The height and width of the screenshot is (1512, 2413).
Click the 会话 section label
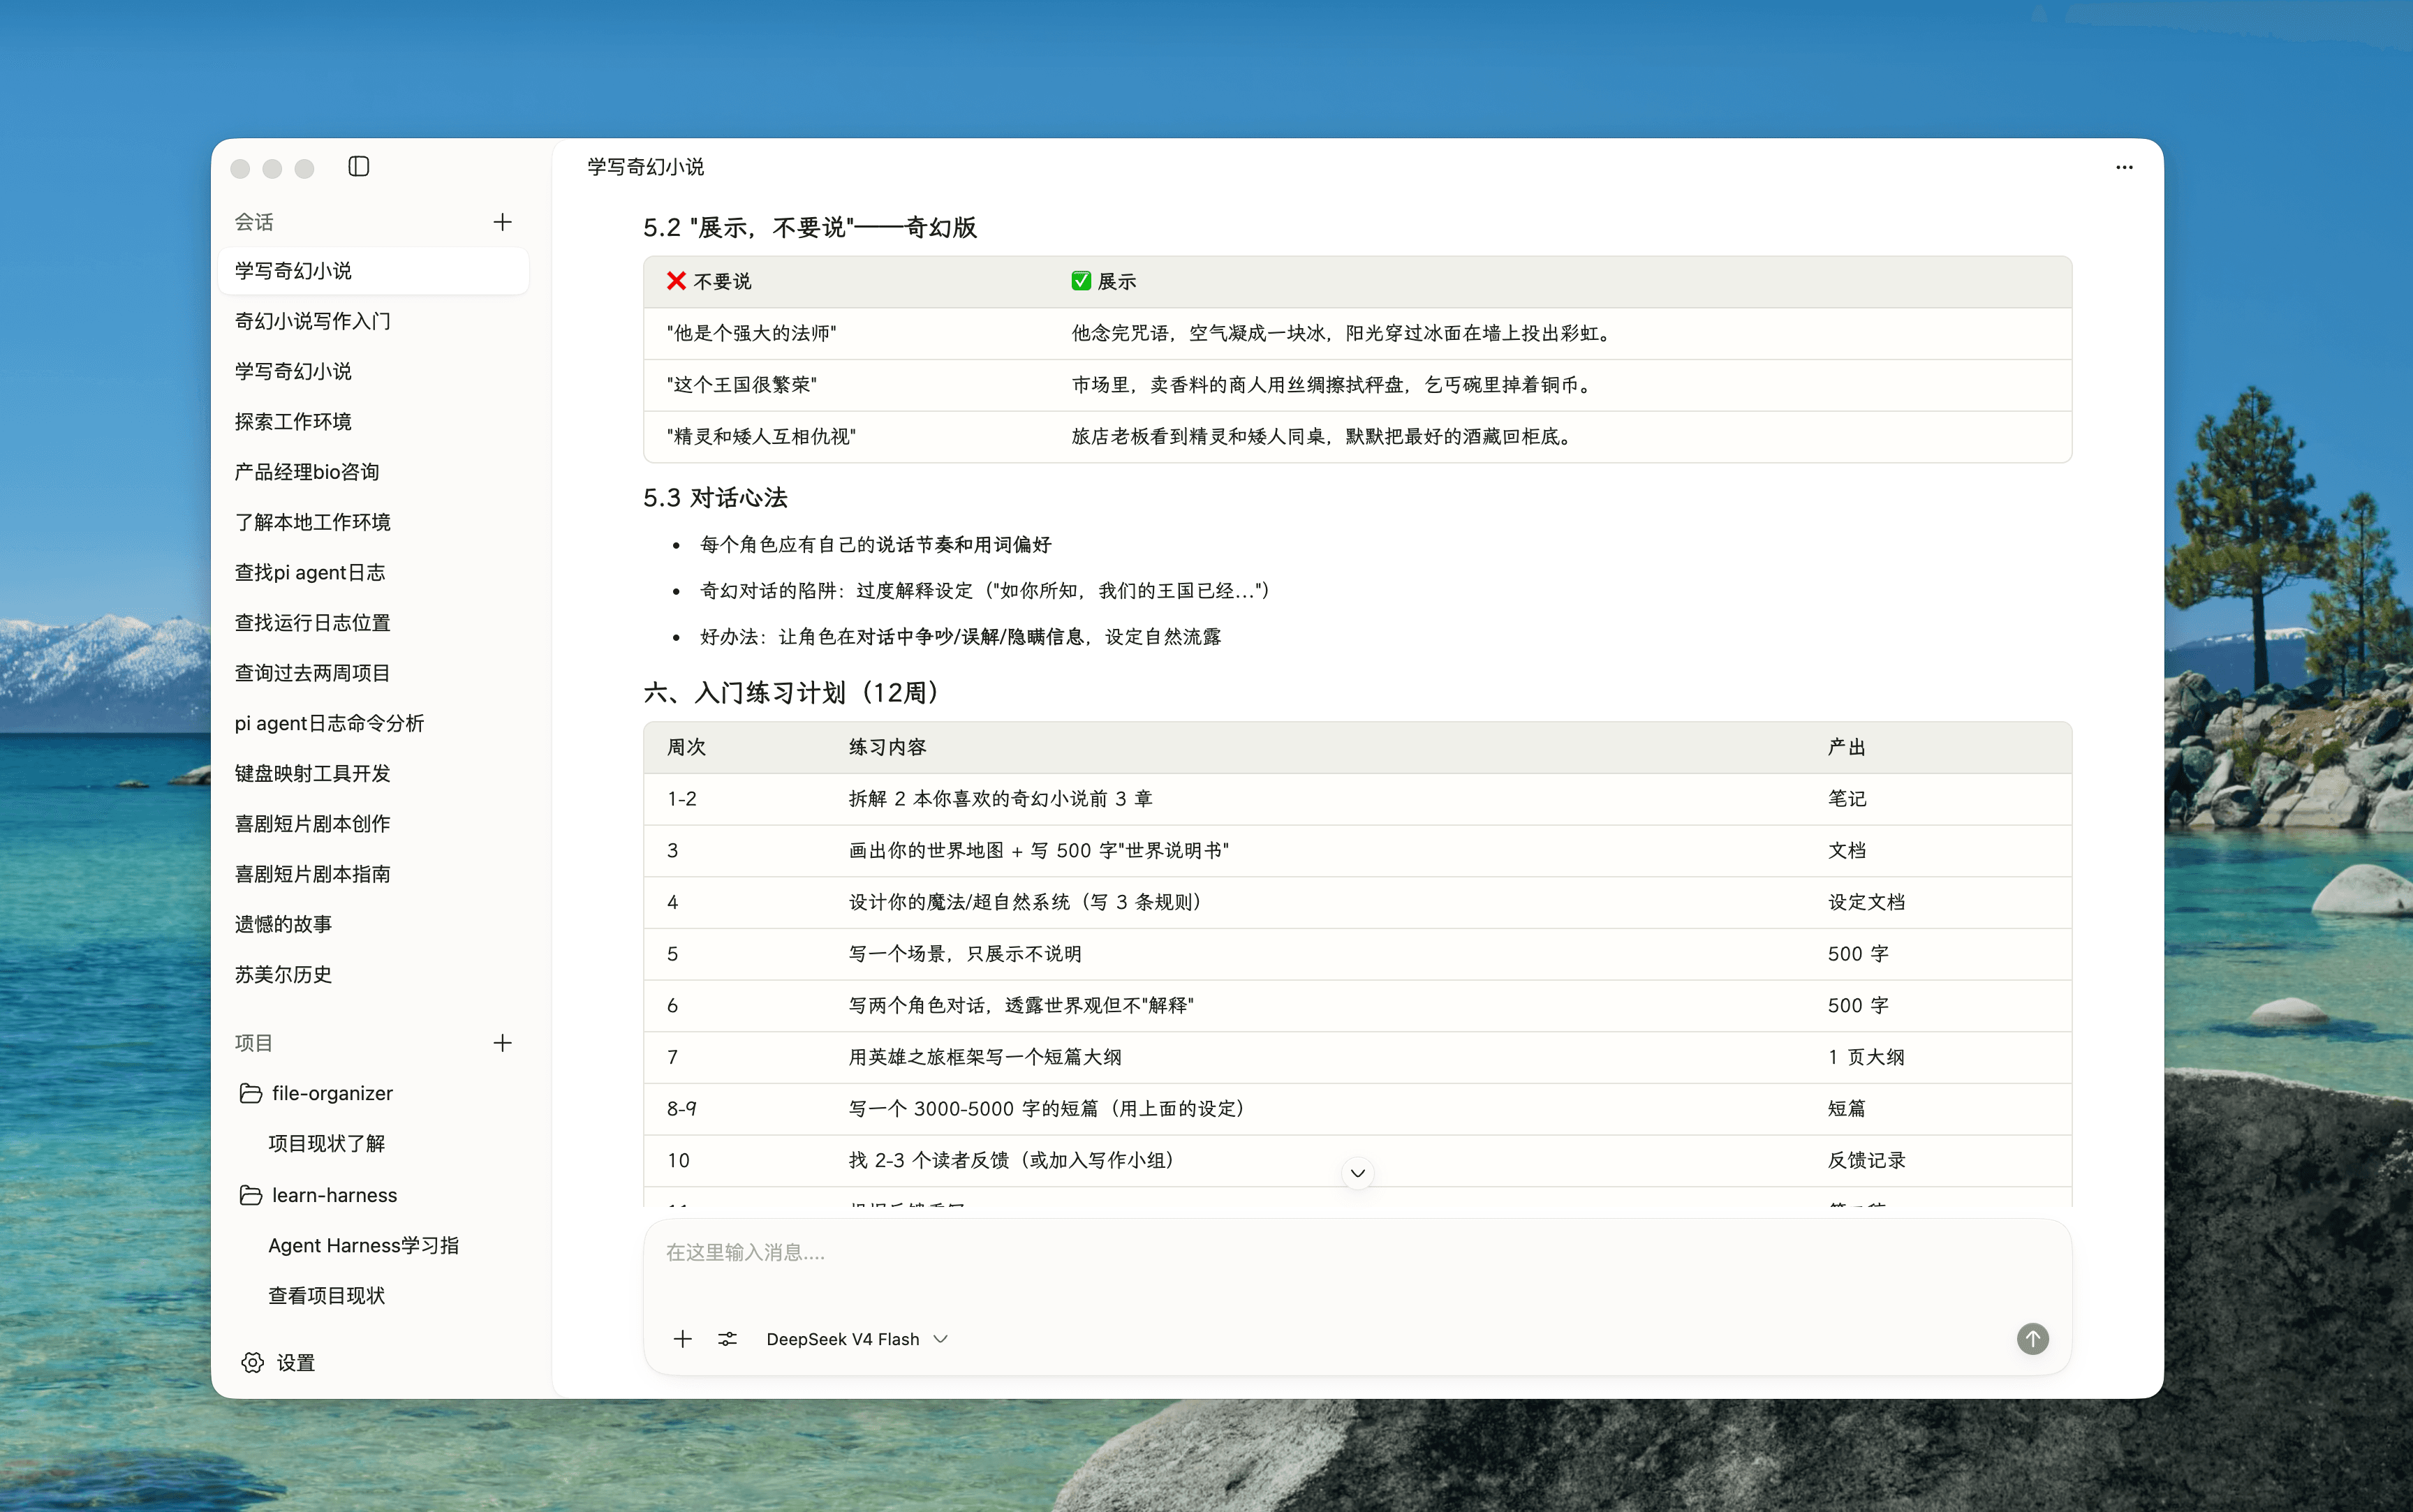tap(254, 222)
